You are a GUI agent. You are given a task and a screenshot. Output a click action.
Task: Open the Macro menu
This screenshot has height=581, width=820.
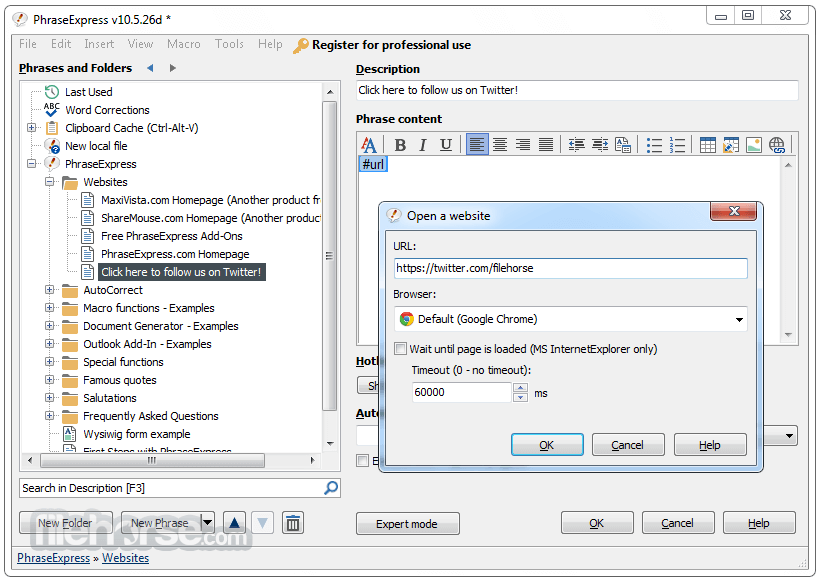(x=184, y=44)
